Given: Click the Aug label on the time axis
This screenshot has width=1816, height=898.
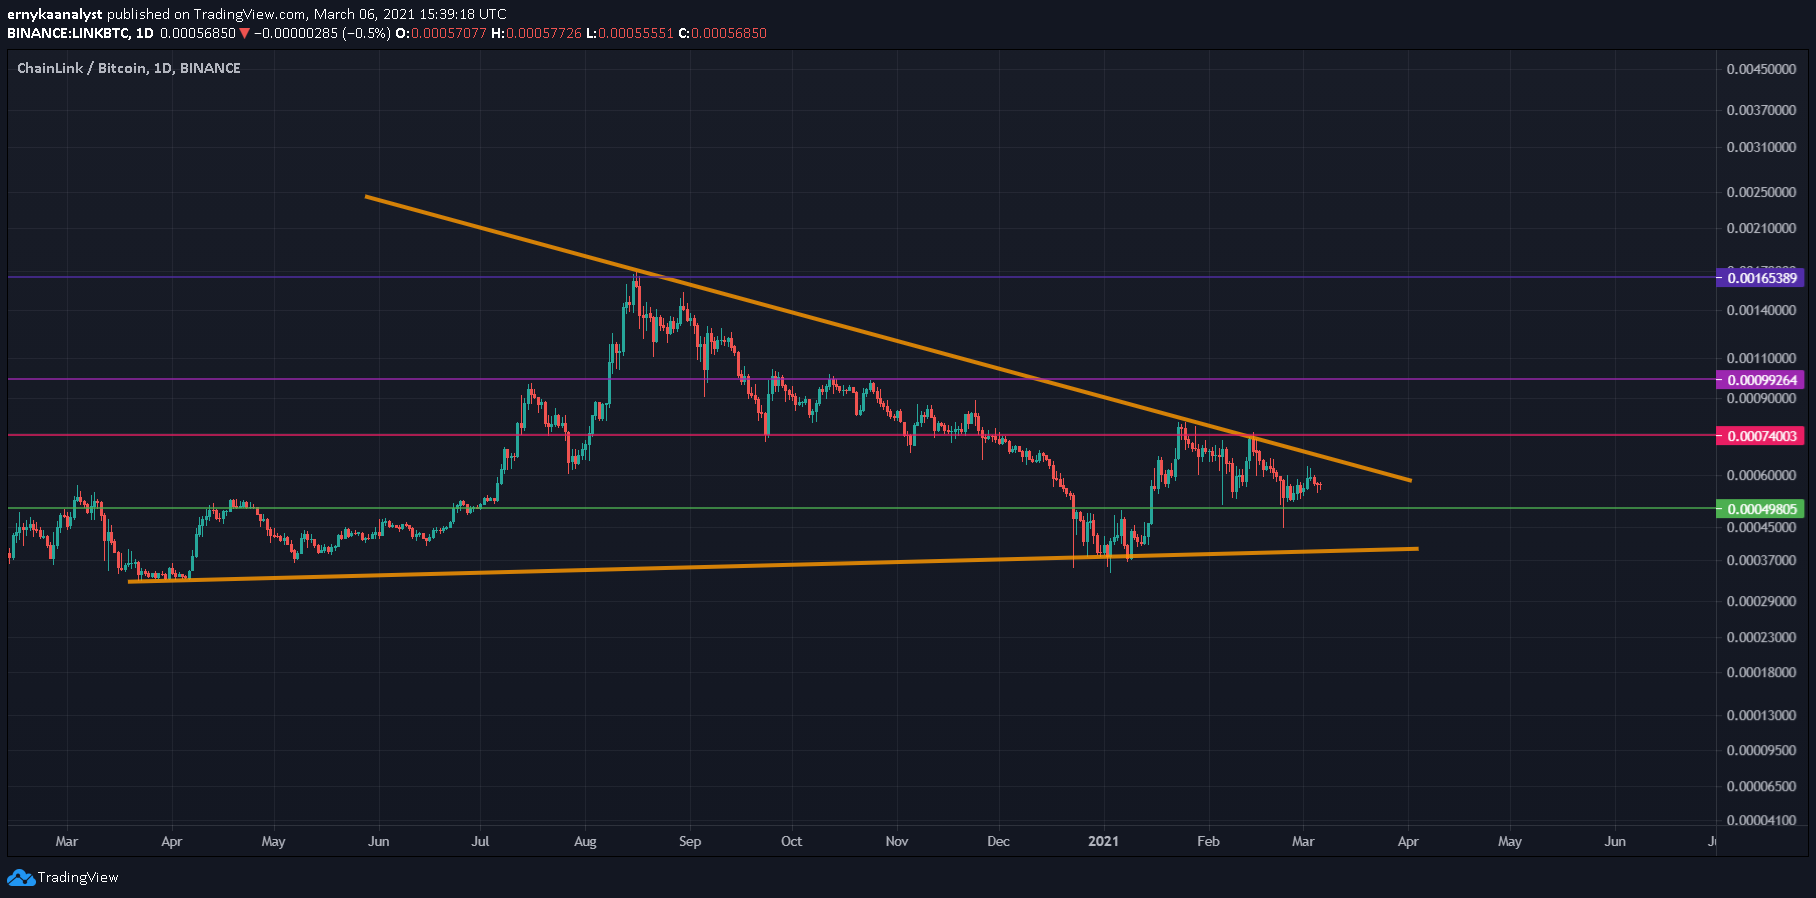Looking at the screenshot, I should [x=585, y=841].
